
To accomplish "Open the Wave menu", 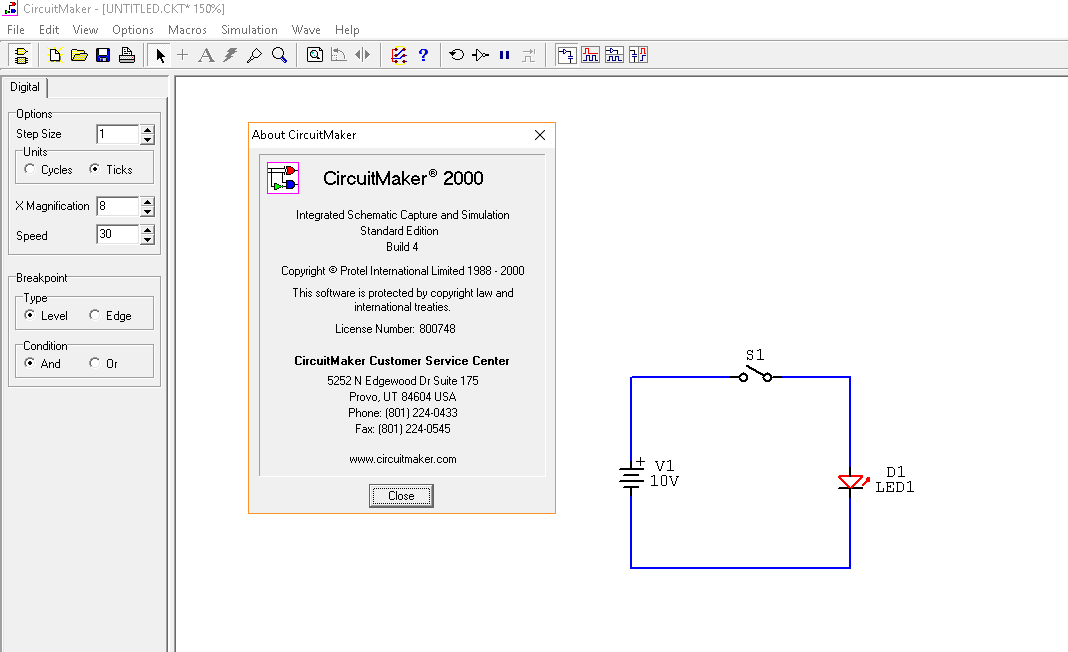I will pyautogui.click(x=306, y=30).
